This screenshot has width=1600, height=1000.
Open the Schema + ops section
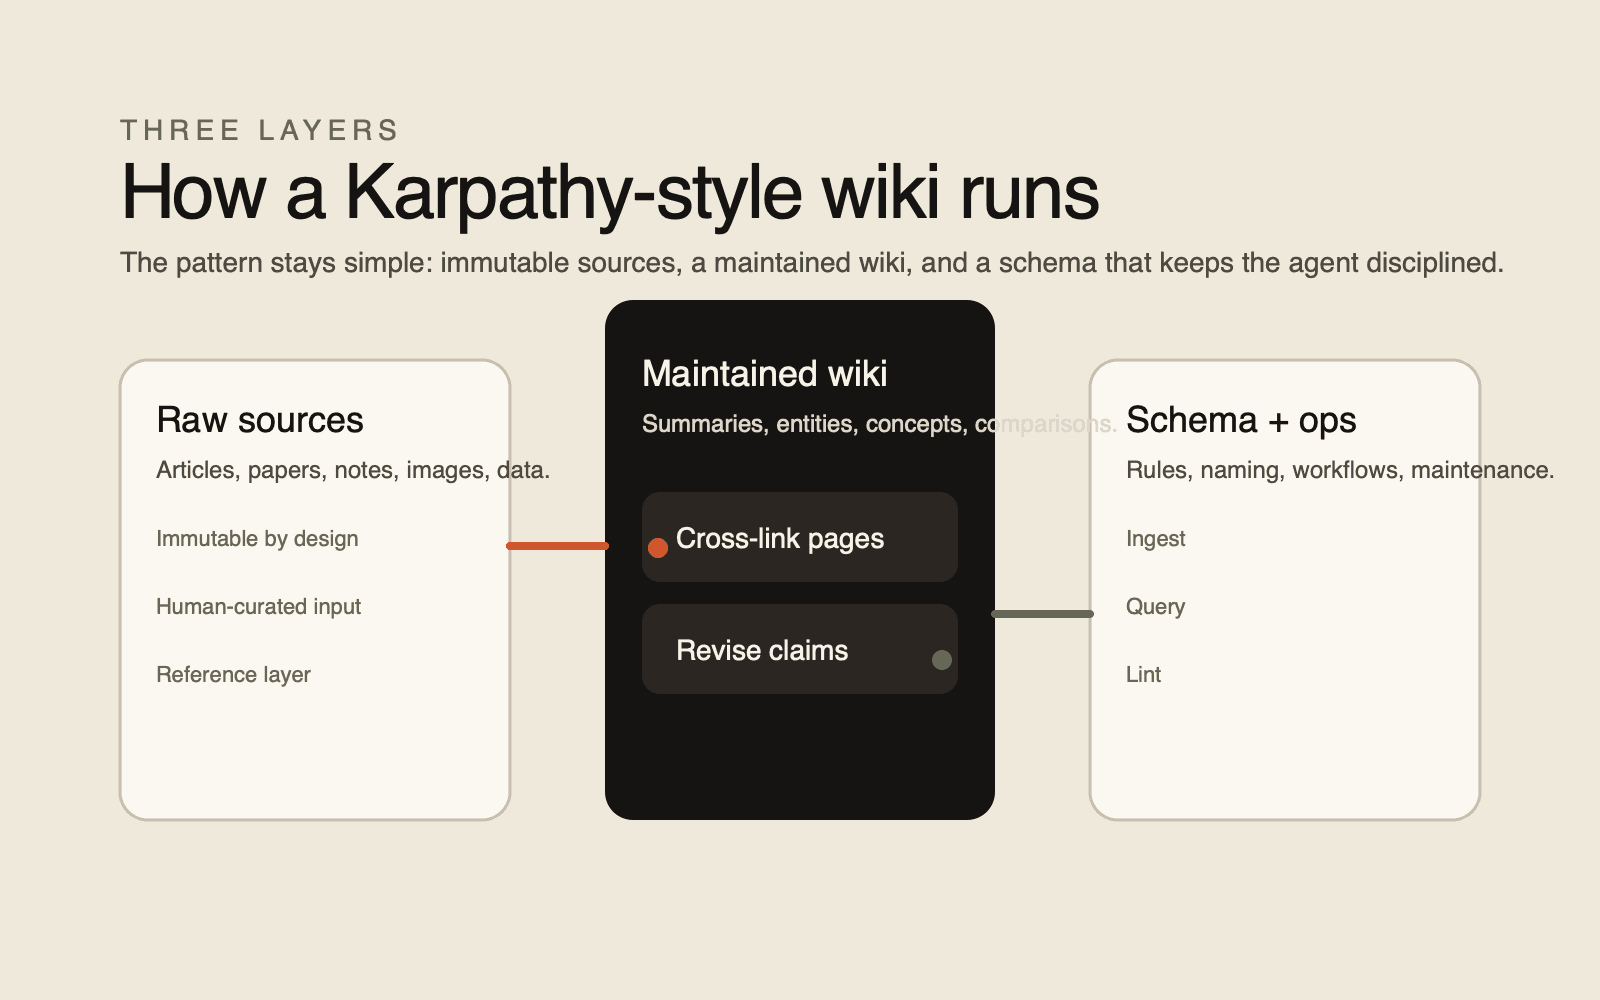pos(1241,420)
